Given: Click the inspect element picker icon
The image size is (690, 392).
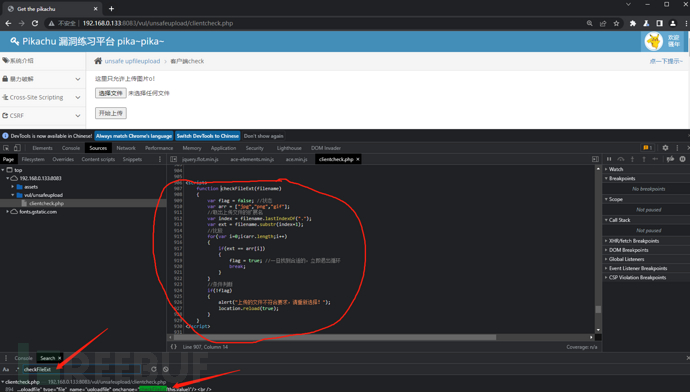Looking at the screenshot, I should pos(6,148).
